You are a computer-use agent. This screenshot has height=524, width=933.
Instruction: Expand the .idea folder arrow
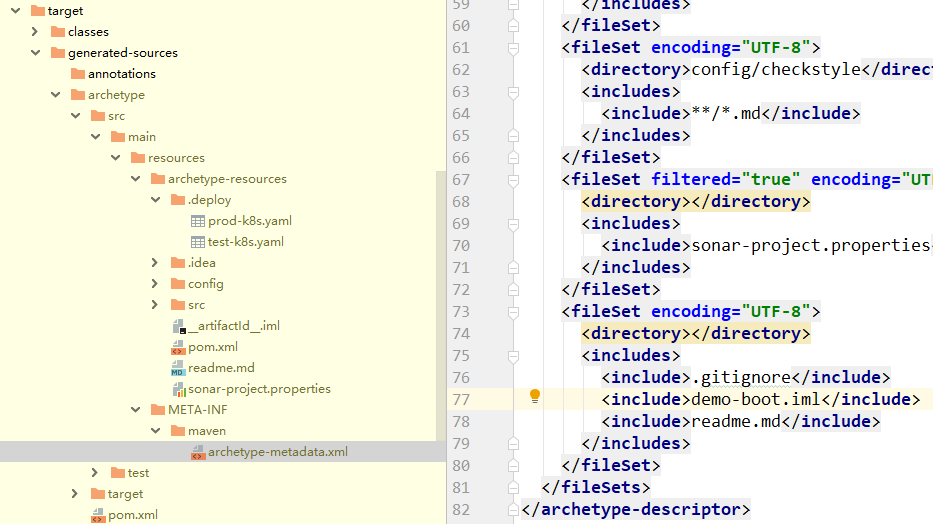[155, 262]
